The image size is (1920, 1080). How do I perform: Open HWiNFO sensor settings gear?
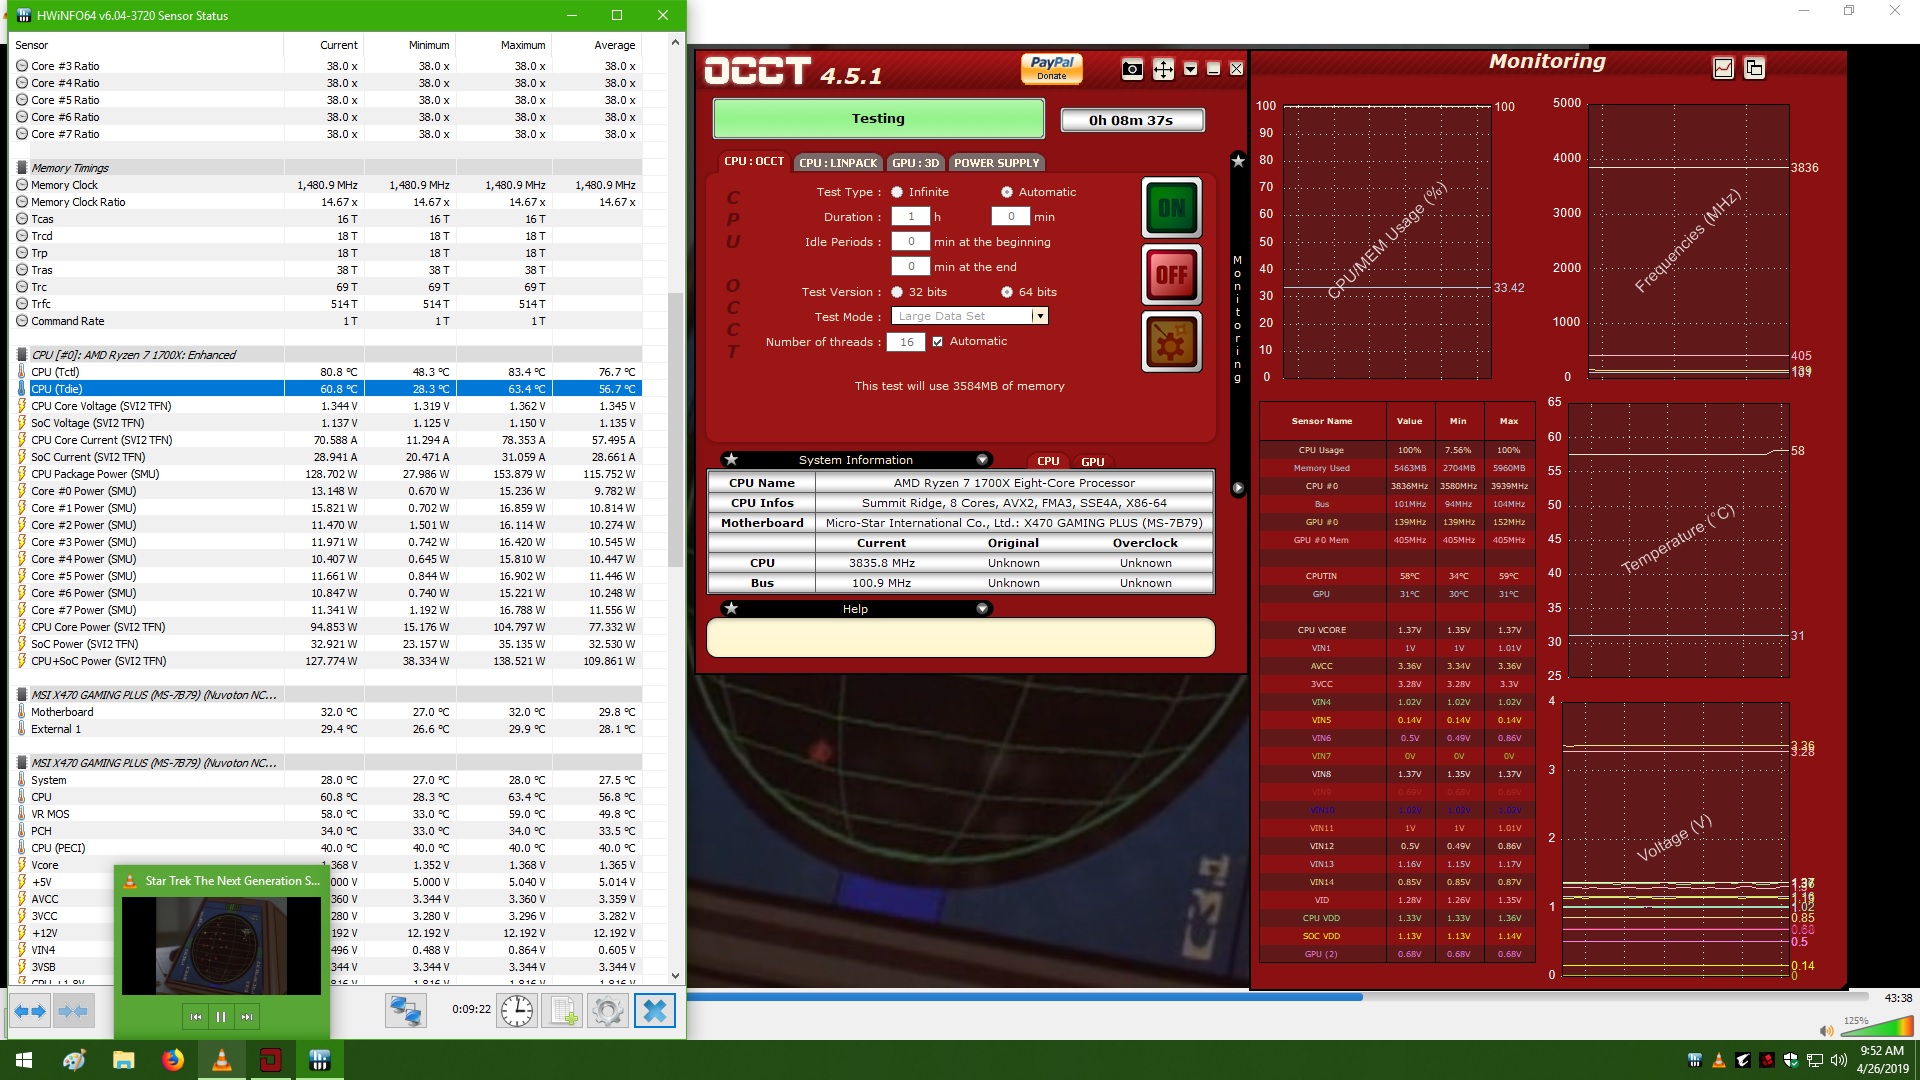click(x=607, y=1011)
